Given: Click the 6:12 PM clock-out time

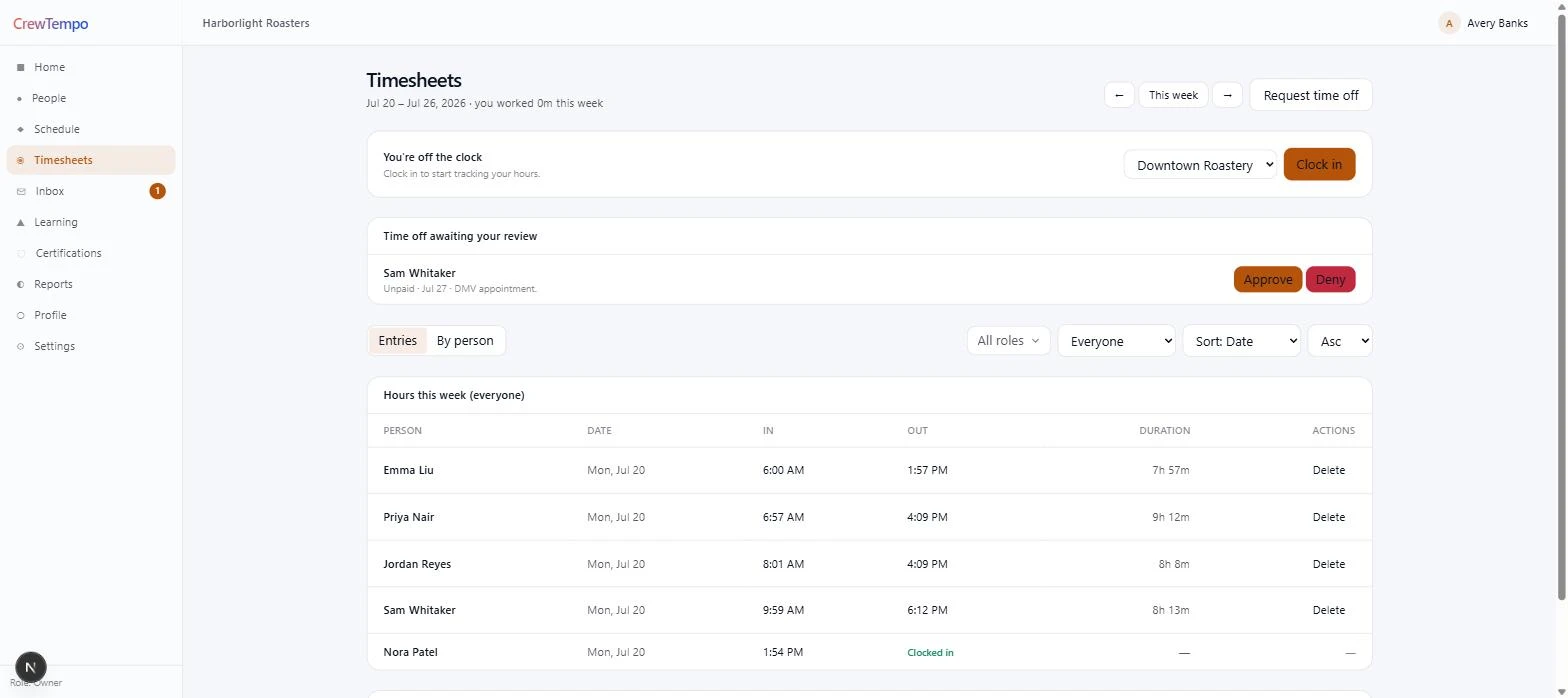Looking at the screenshot, I should [x=927, y=610].
